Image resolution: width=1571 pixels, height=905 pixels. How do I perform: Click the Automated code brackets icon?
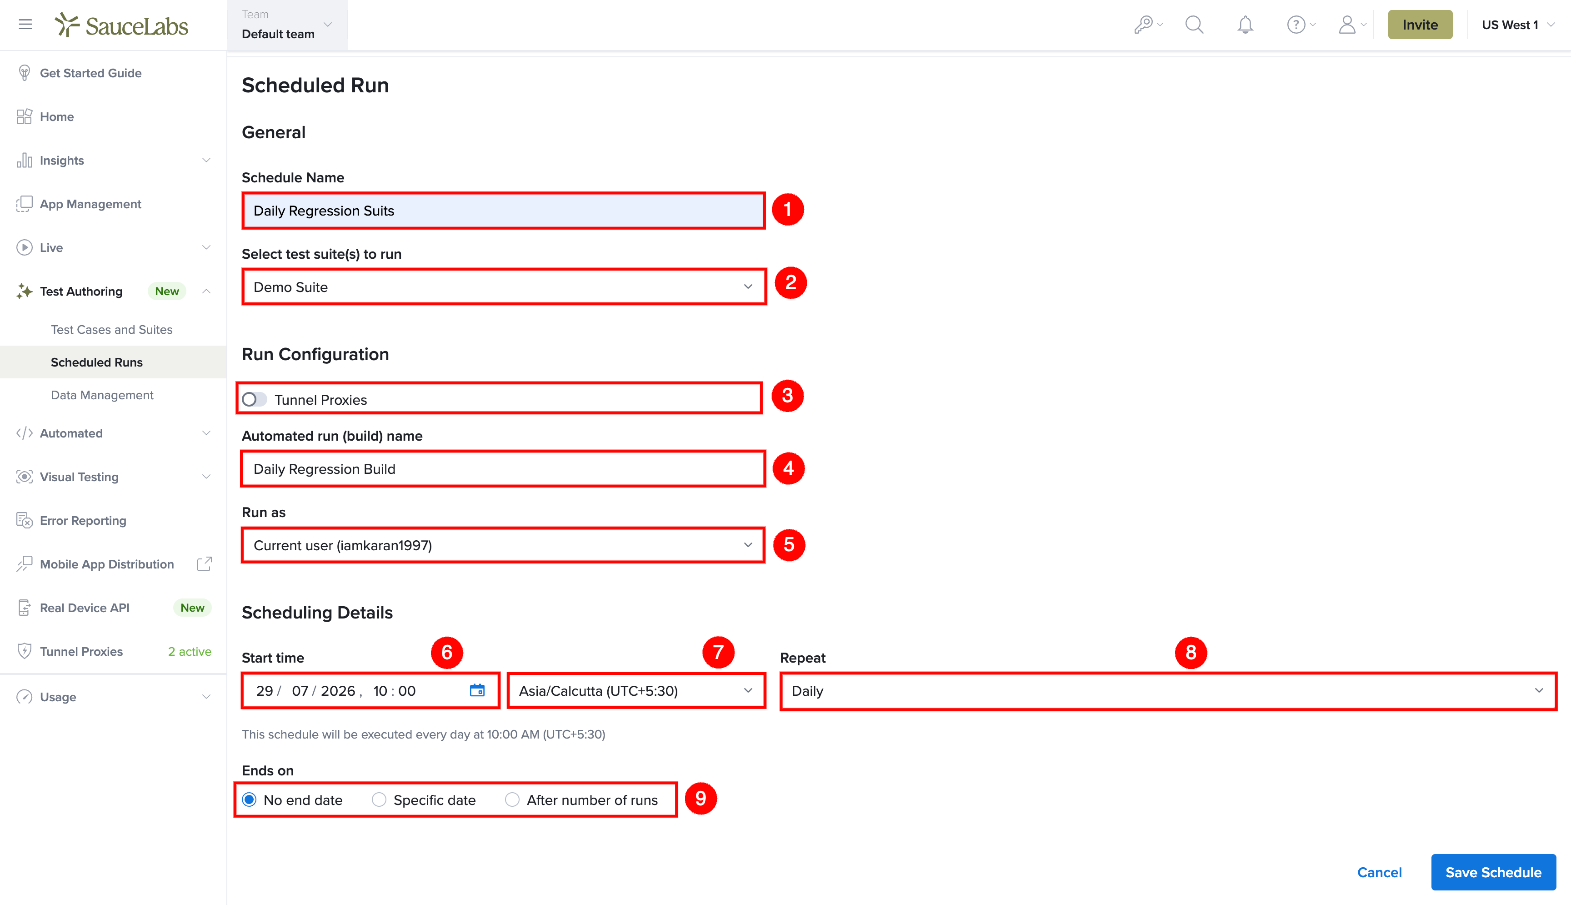coord(24,434)
